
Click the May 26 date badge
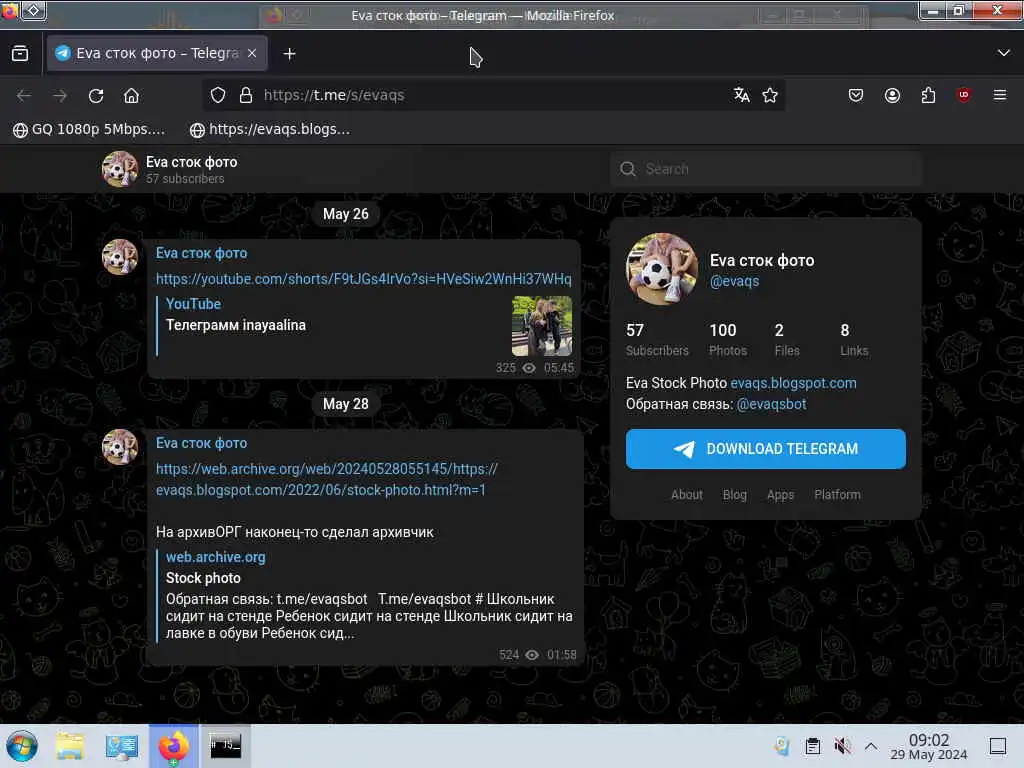pos(345,214)
